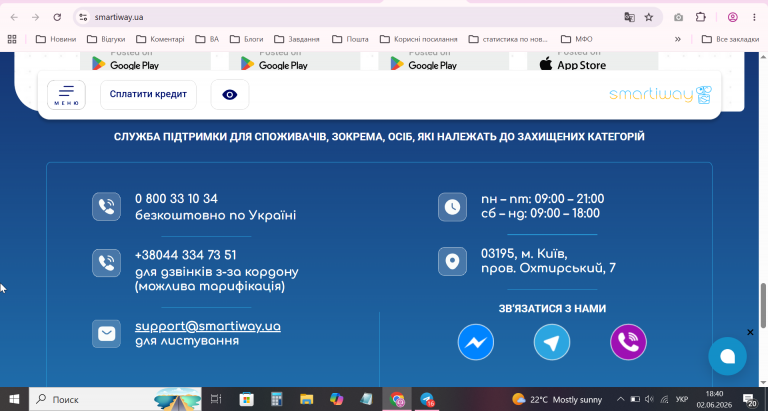Open the Пошта bookmarks folder
This screenshot has width=768, height=411.
(350, 39)
